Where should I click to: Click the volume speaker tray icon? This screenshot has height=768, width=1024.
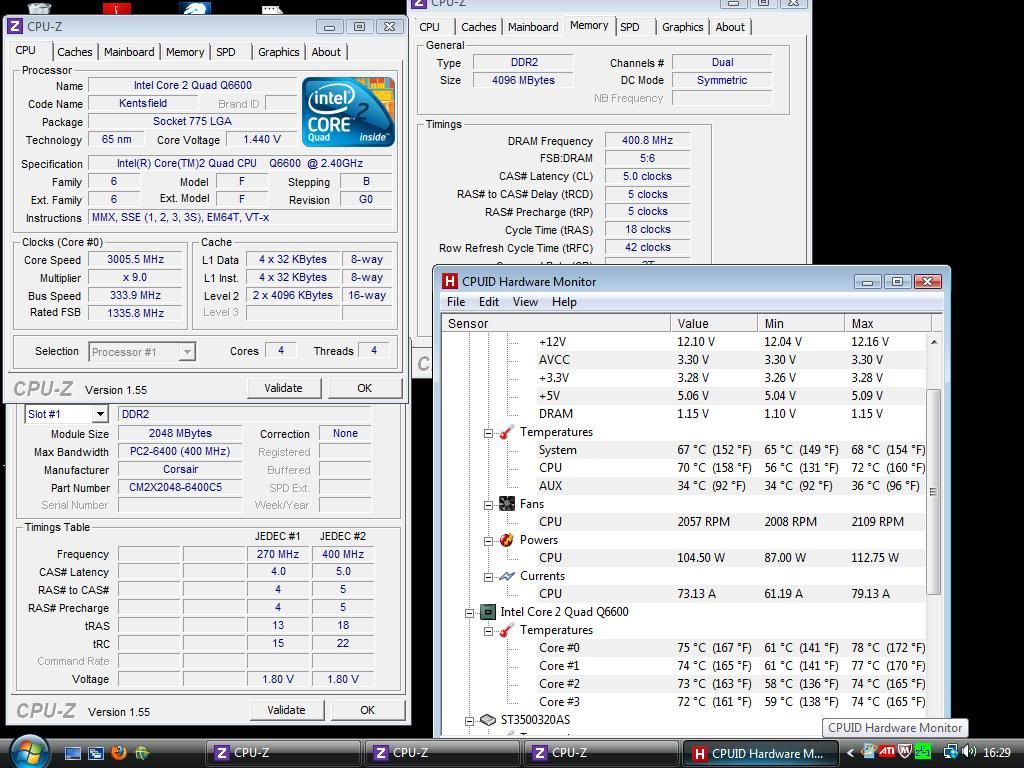click(969, 752)
